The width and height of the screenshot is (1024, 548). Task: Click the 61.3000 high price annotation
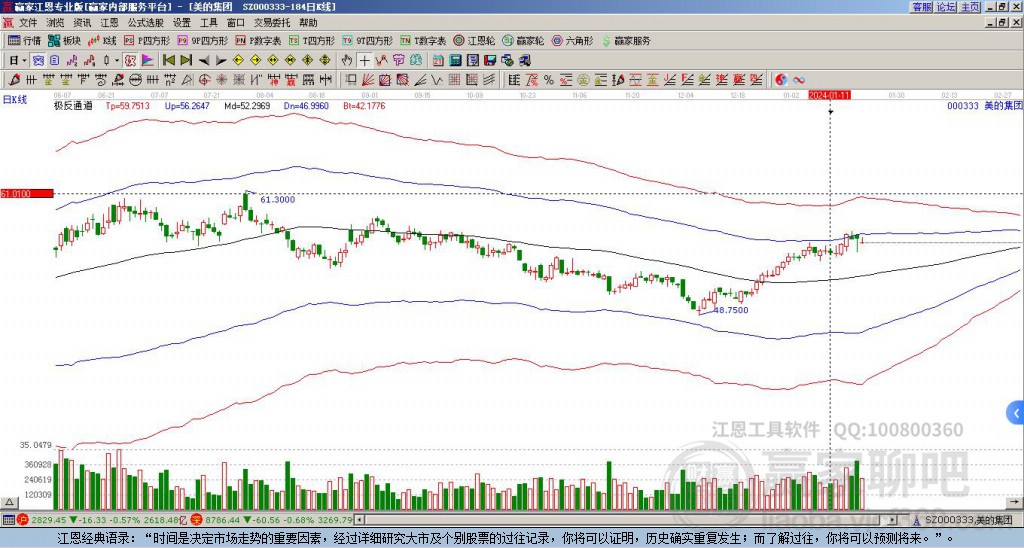click(x=278, y=200)
